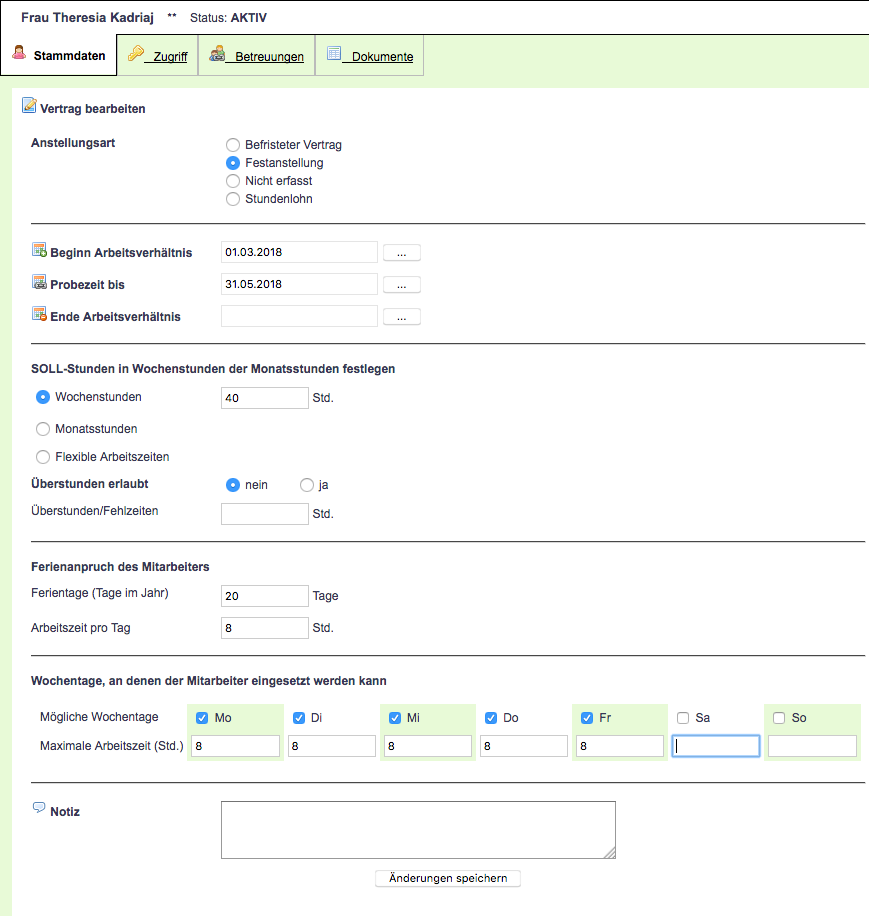This screenshot has width=869, height=916.
Task: Select Befristeter Vertrag radio option
Action: (233, 145)
